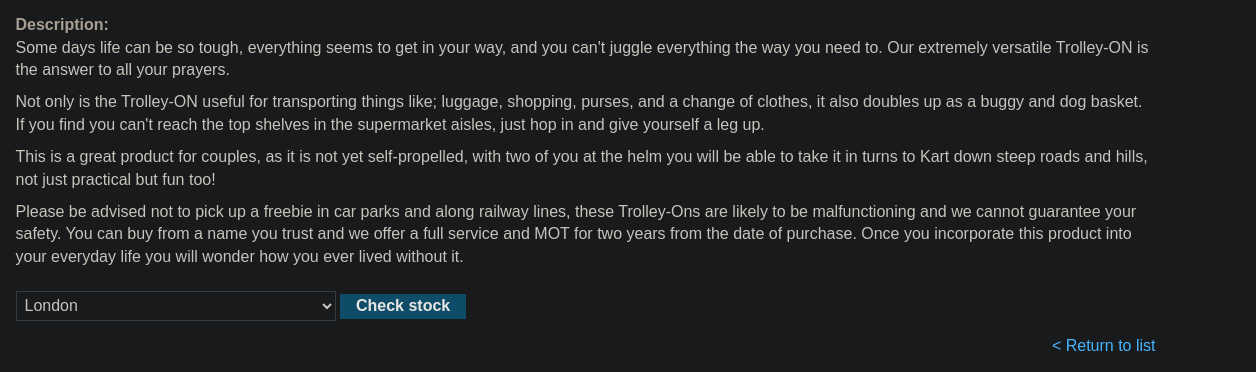1256x372 pixels.
Task: Click the paragraph about couples
Action: (x=581, y=168)
